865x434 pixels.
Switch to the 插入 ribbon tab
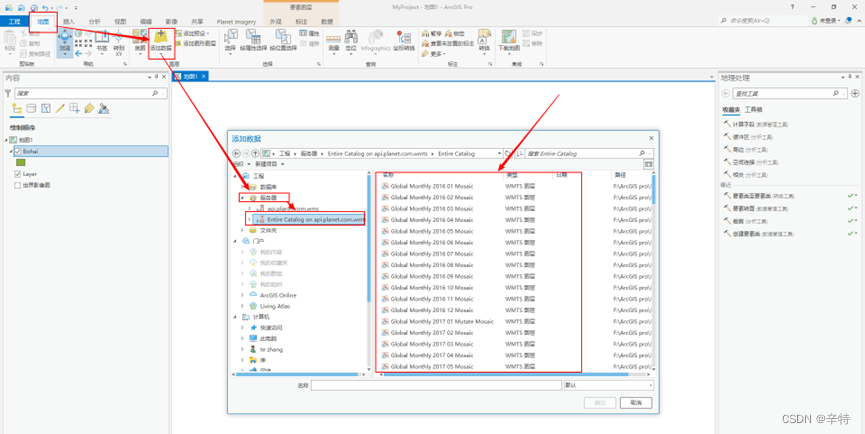coord(69,22)
